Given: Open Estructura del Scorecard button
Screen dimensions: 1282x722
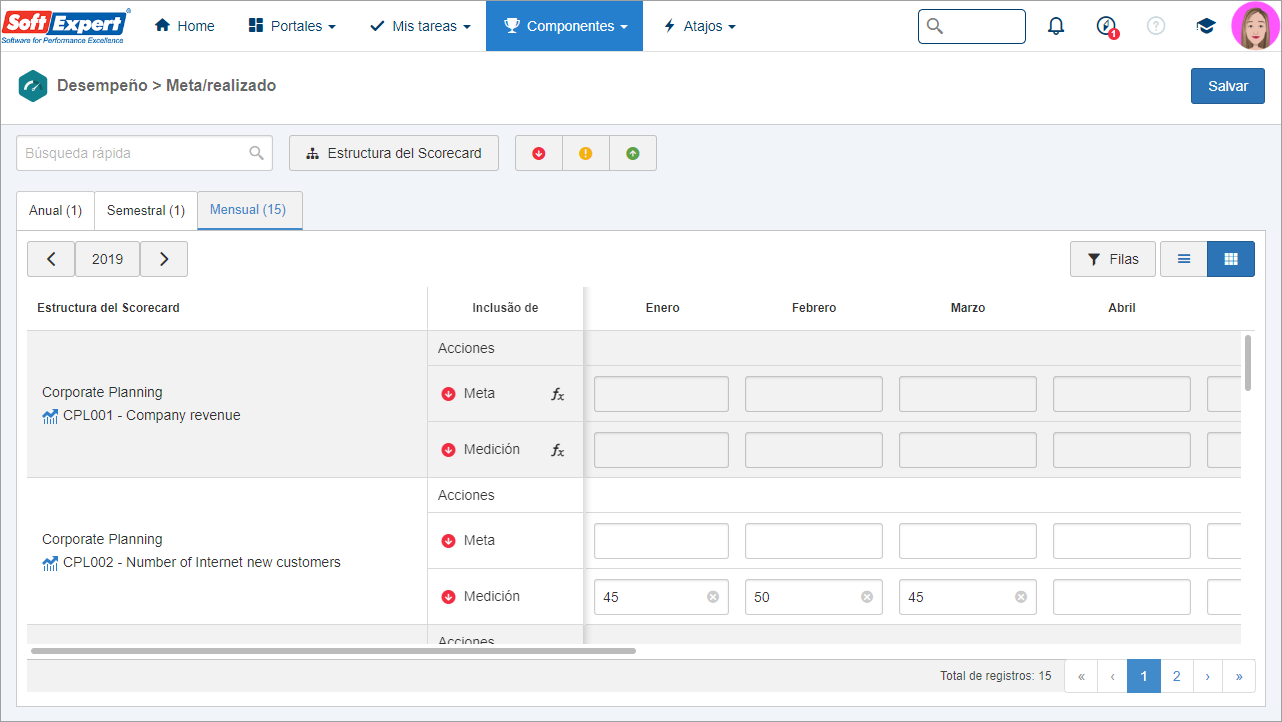Looking at the screenshot, I should [394, 153].
